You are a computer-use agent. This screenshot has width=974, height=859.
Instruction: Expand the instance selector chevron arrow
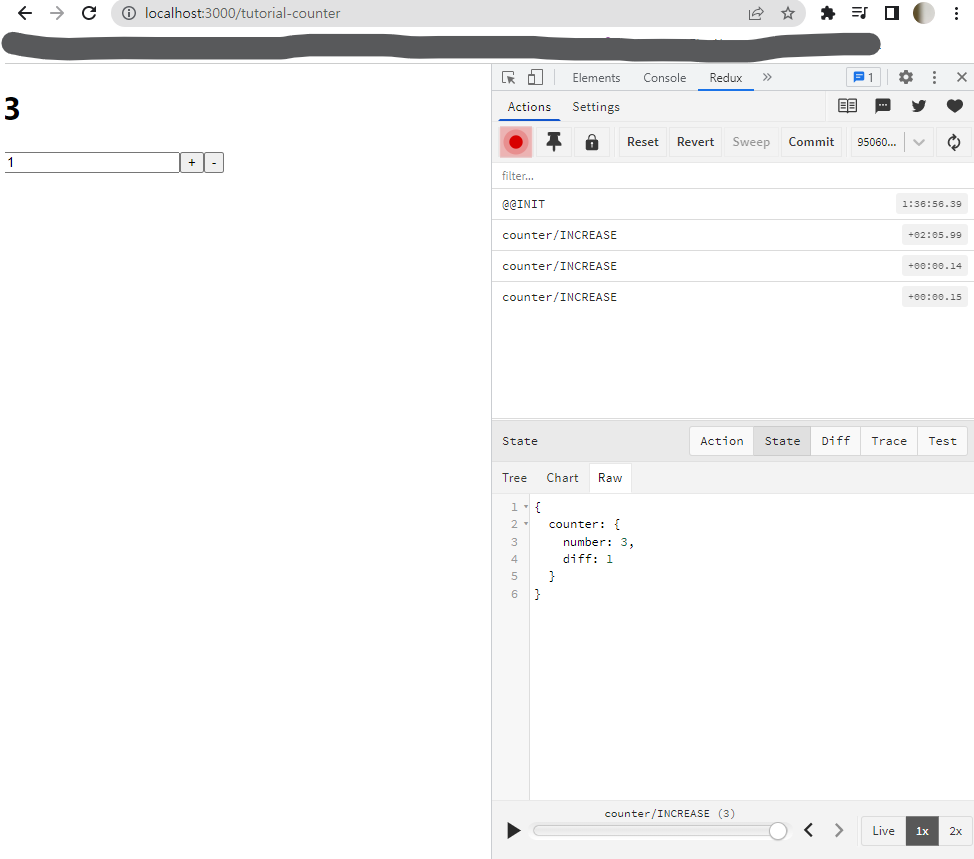[x=919, y=142]
